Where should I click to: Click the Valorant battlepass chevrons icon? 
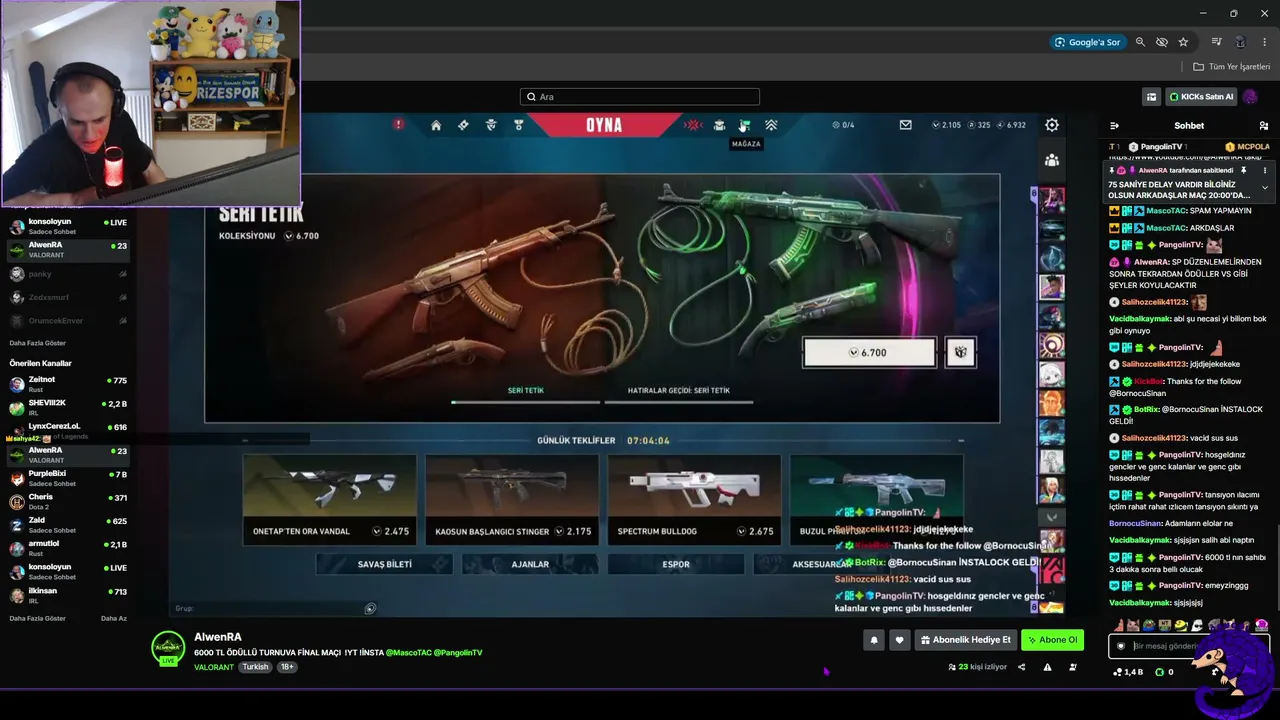771,125
